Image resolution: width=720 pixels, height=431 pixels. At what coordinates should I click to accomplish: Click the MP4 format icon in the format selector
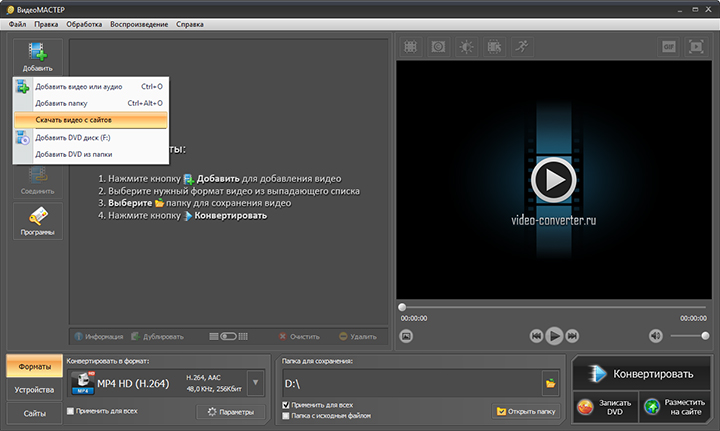[83, 383]
